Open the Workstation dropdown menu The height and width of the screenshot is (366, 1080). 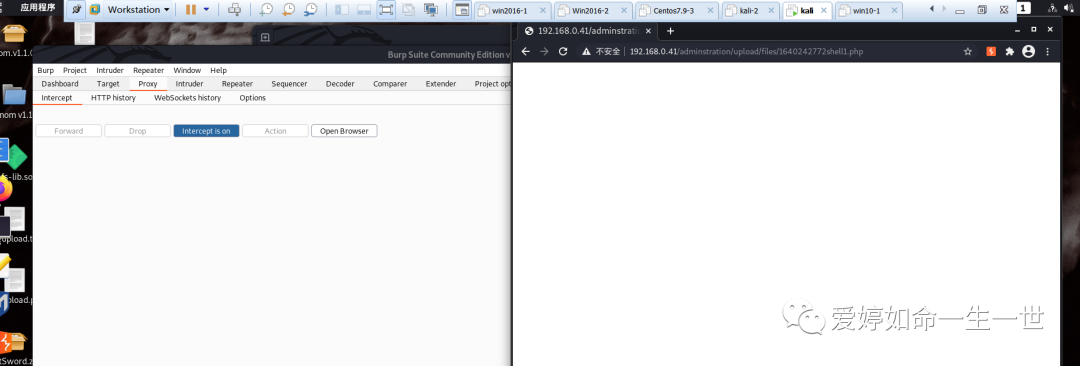pos(138,10)
